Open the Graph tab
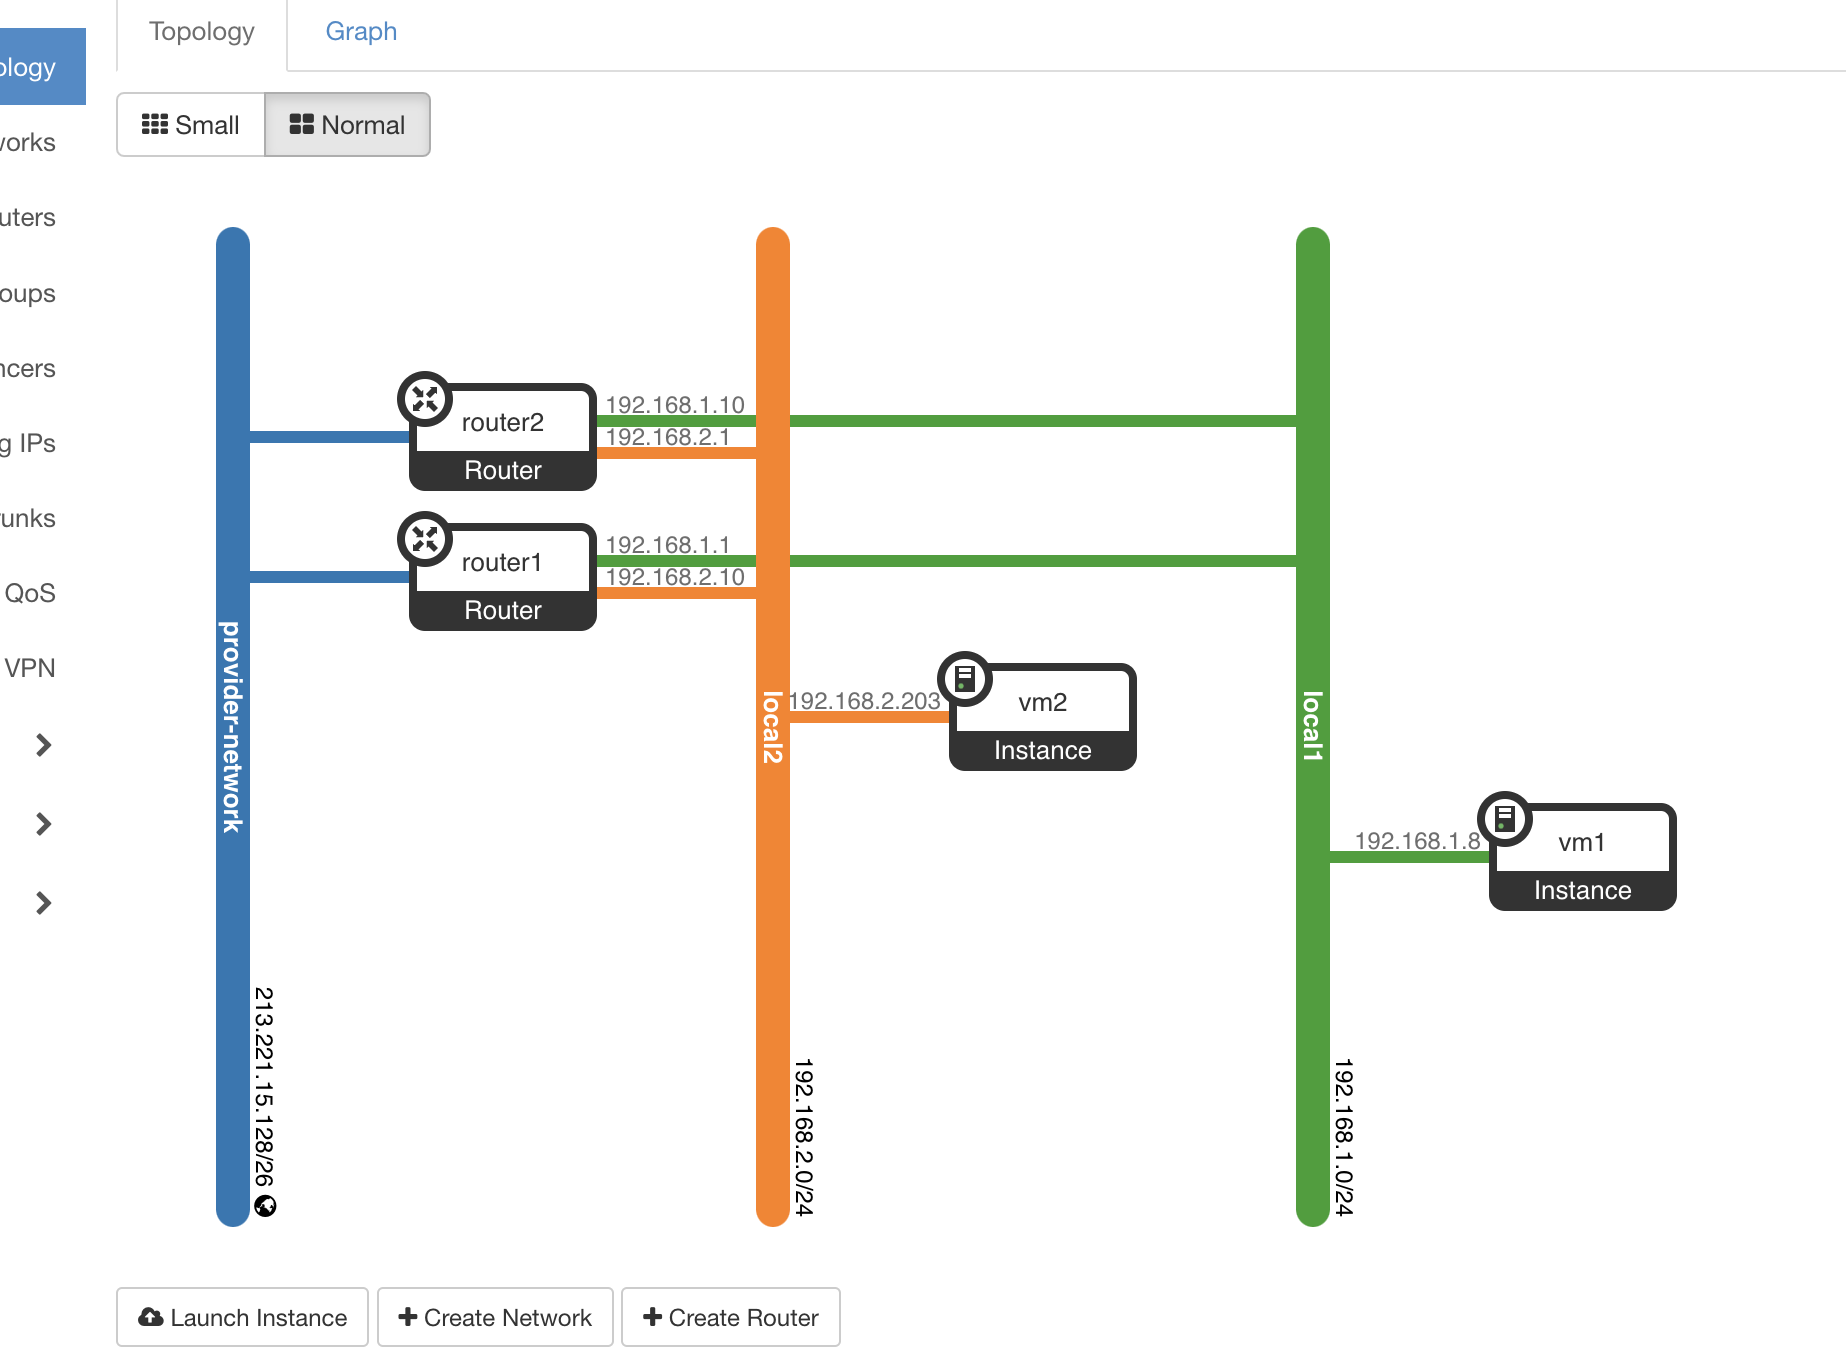The image size is (1846, 1362). pyautogui.click(x=361, y=32)
